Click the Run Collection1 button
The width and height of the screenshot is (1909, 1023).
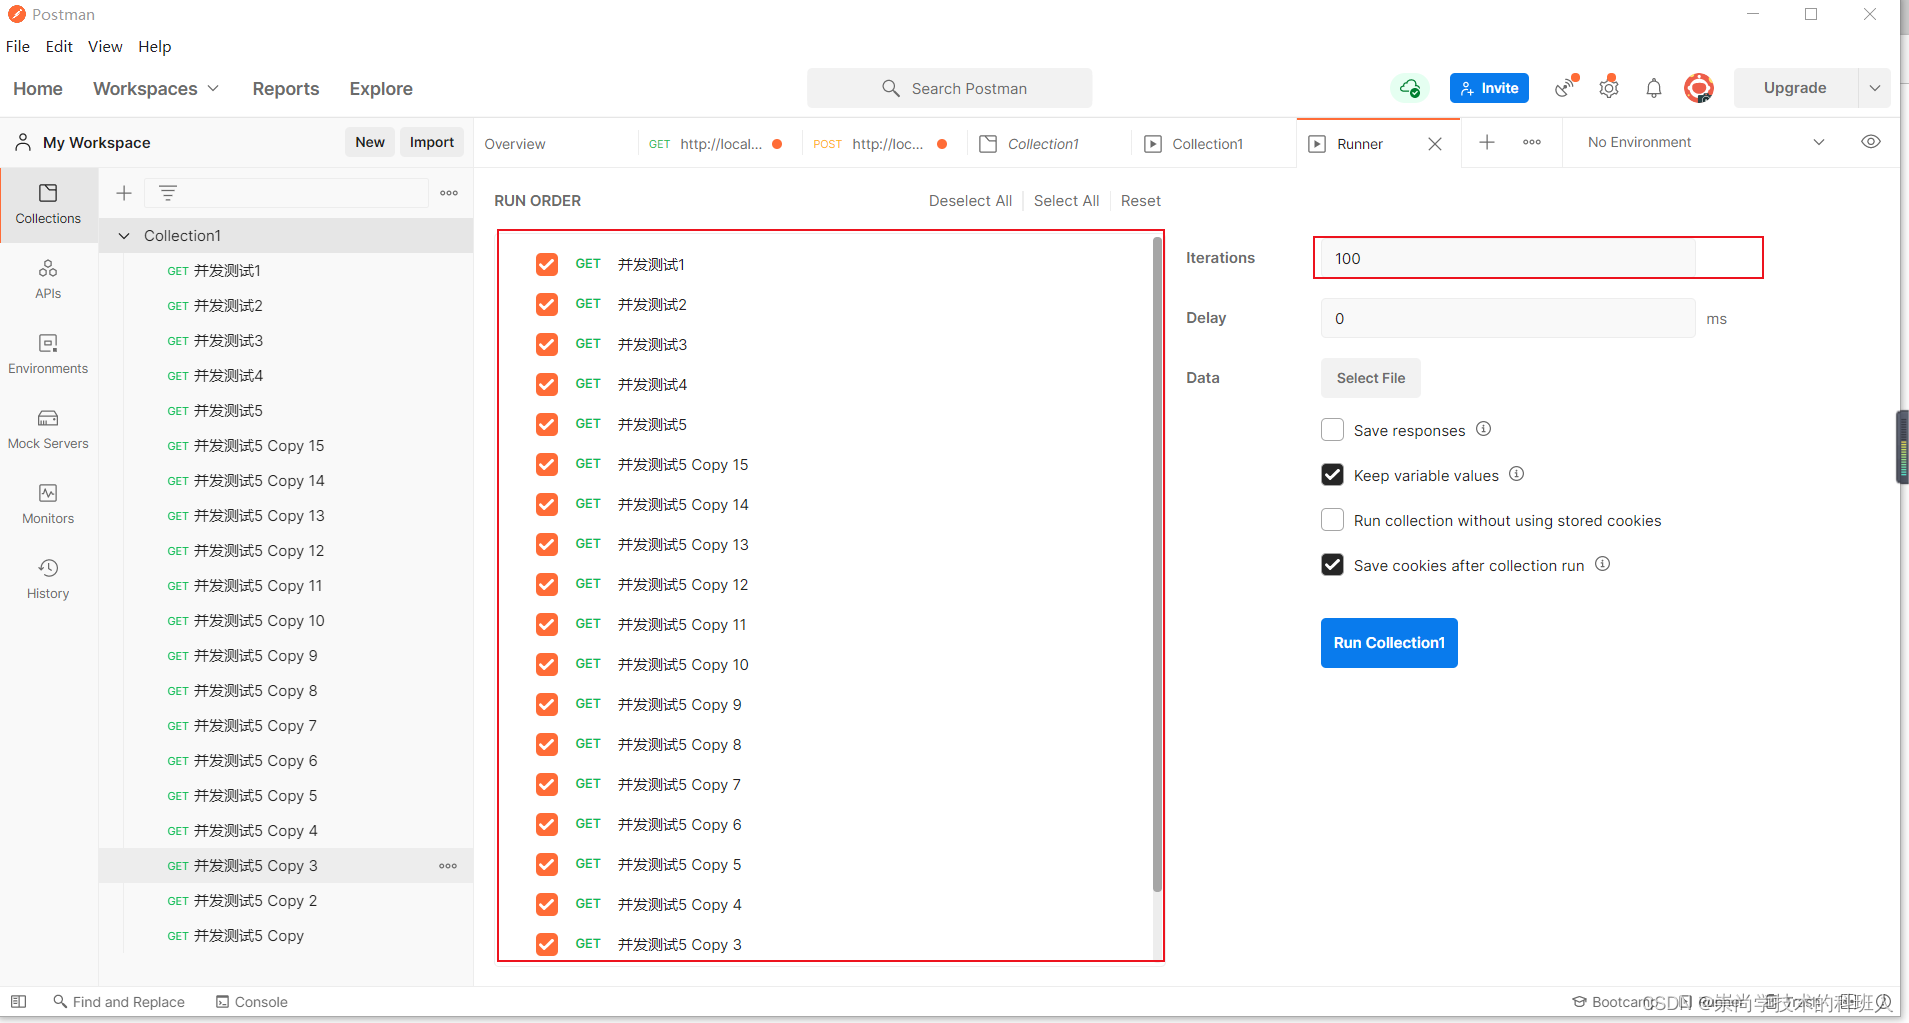pos(1389,643)
